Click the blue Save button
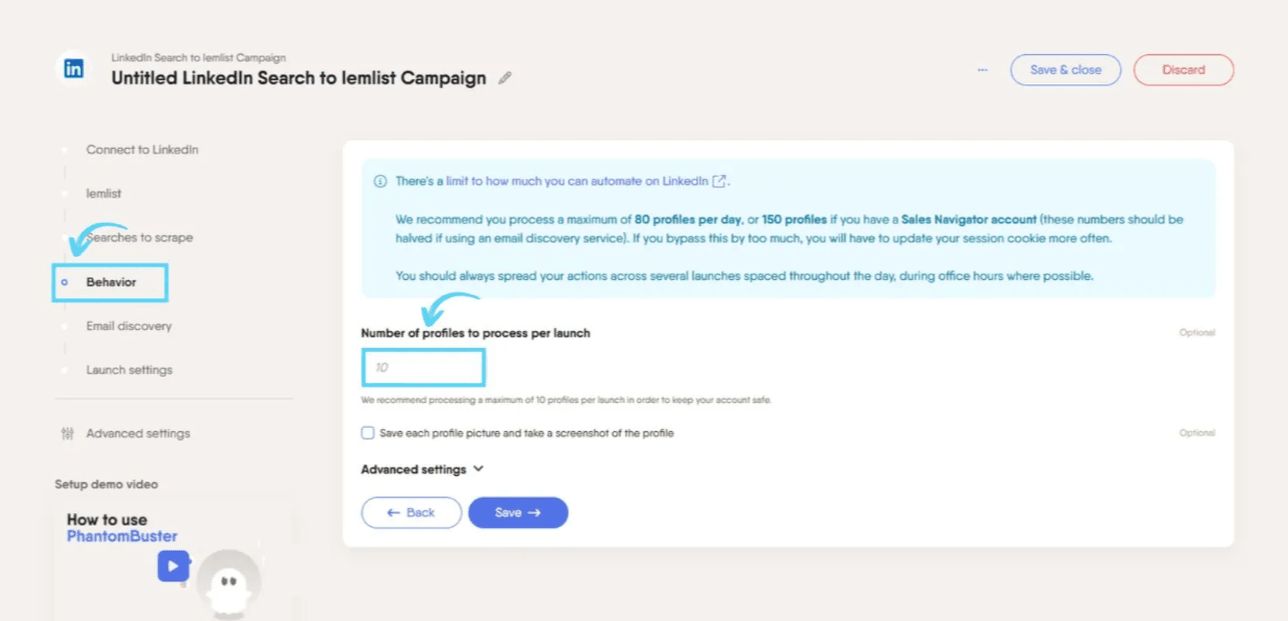 click(x=518, y=513)
